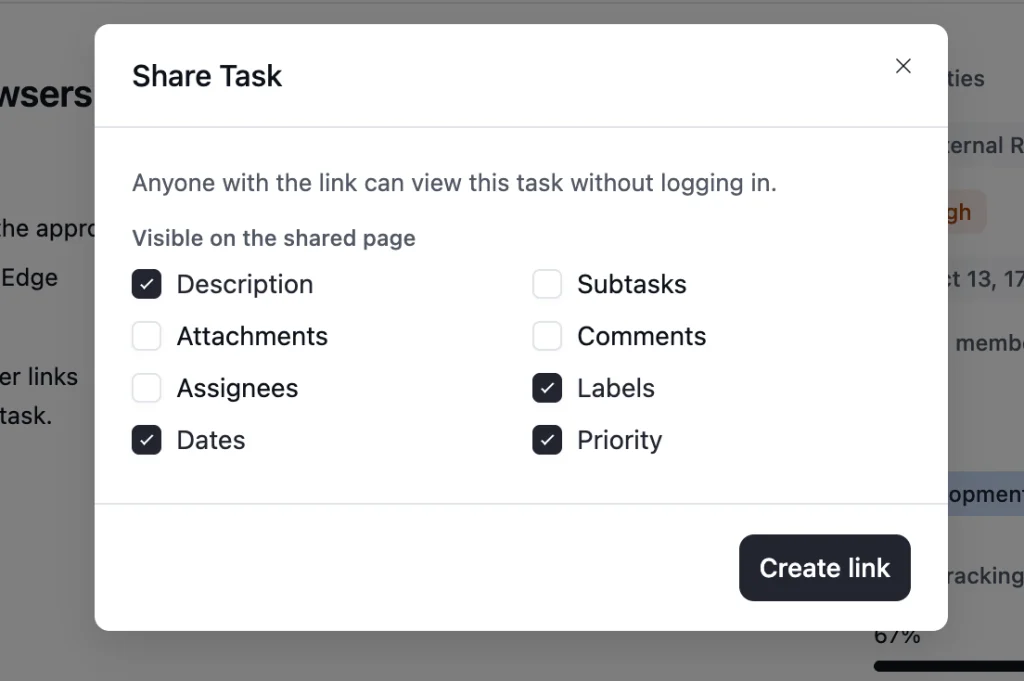The height and width of the screenshot is (681, 1024).
Task: Enable the Comments checkbox
Action: point(547,336)
